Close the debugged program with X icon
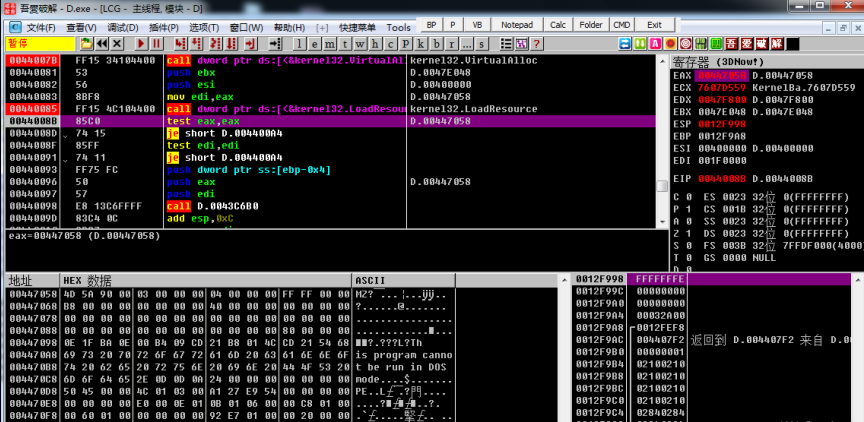Screen dimensions: 864x422 point(117,44)
